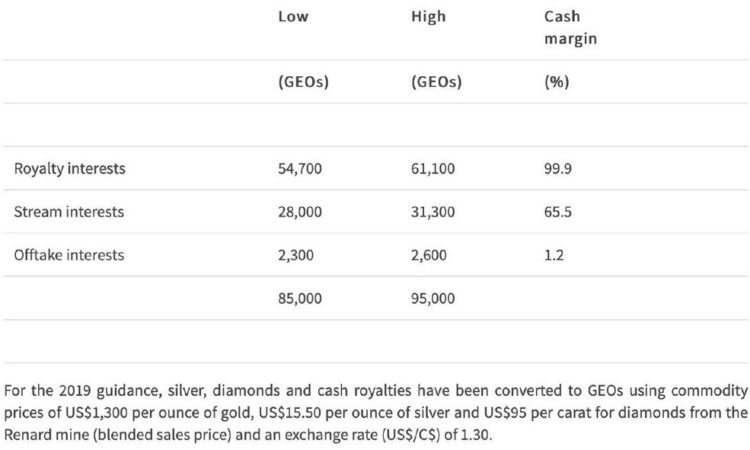This screenshot has width=750, height=450.
Task: Select the (GEOs) unit under Low
Action: (304, 83)
